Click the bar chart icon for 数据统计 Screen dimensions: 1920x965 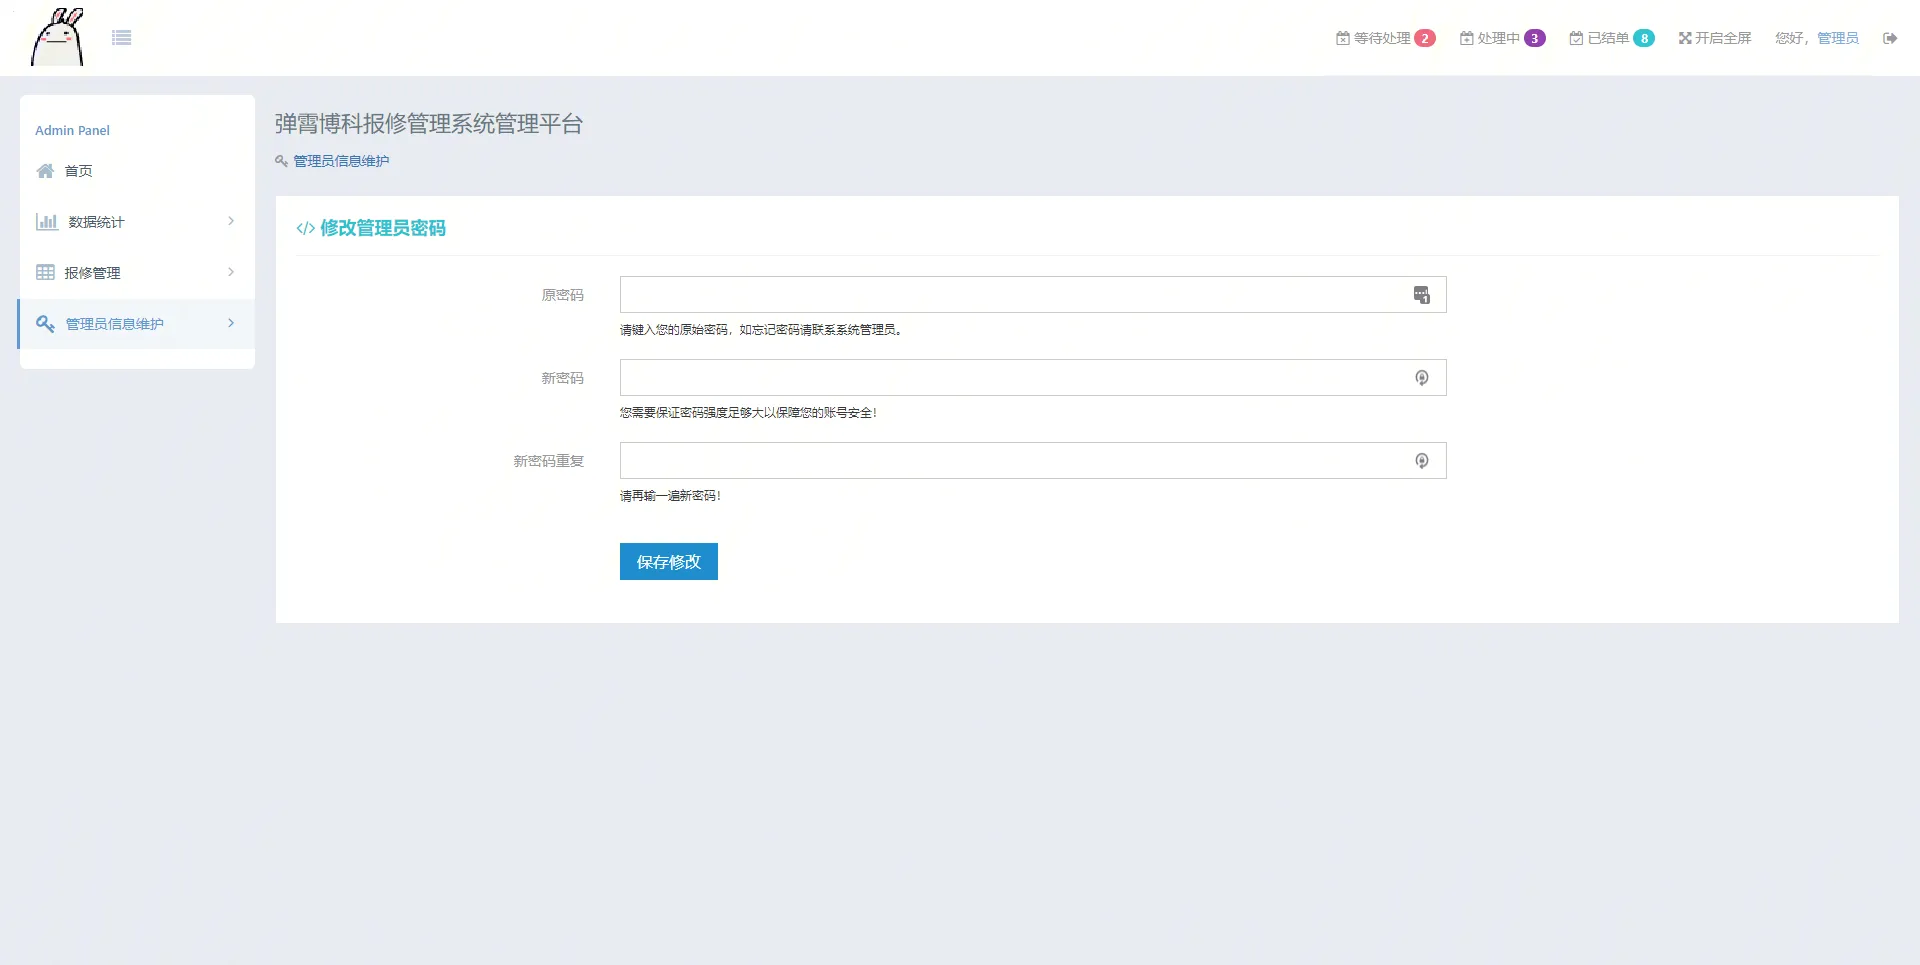pos(46,222)
